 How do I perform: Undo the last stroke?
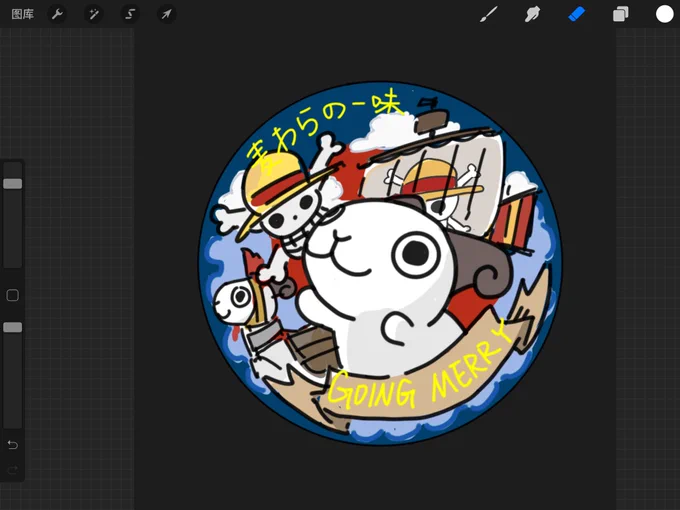(x=13, y=445)
